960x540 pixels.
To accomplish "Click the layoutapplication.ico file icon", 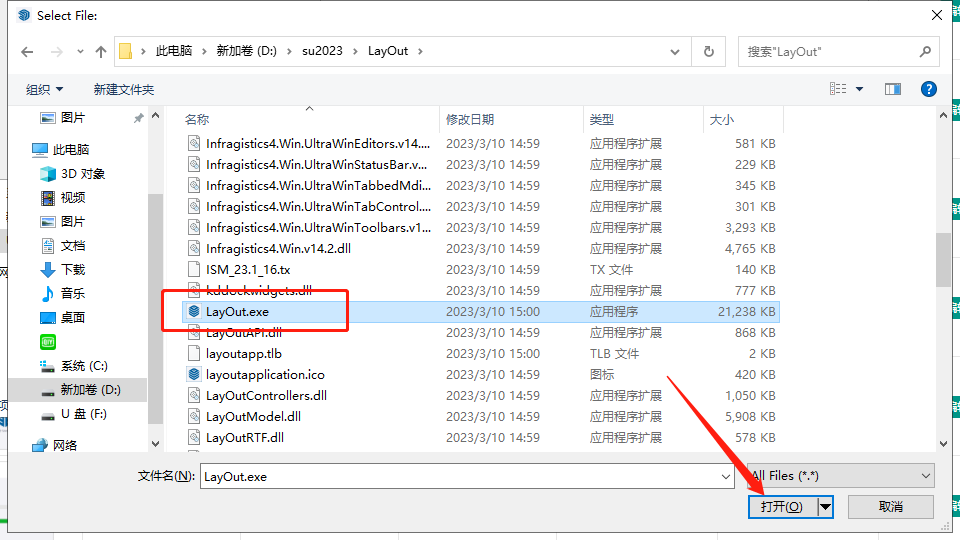I will 194,375.
